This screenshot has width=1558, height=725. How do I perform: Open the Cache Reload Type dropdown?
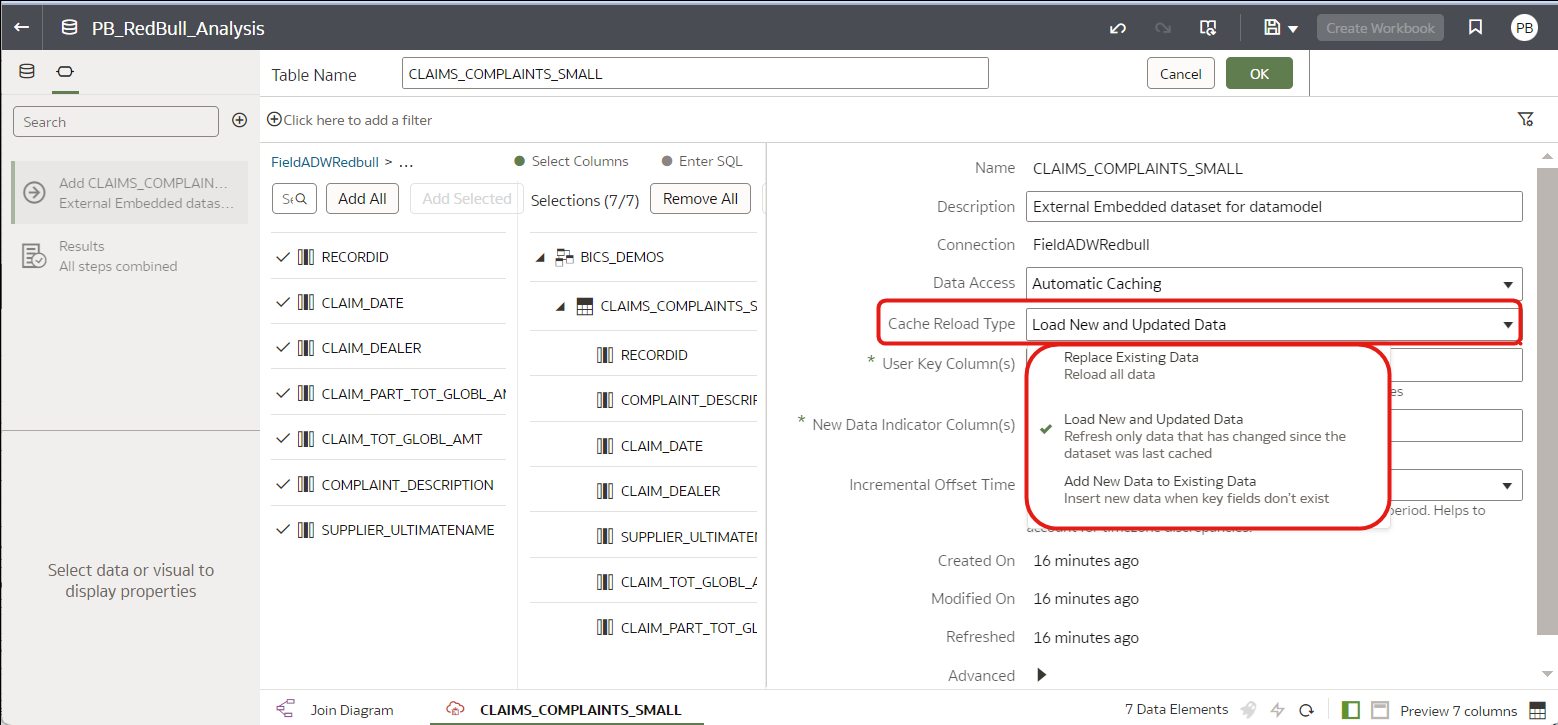[1274, 324]
